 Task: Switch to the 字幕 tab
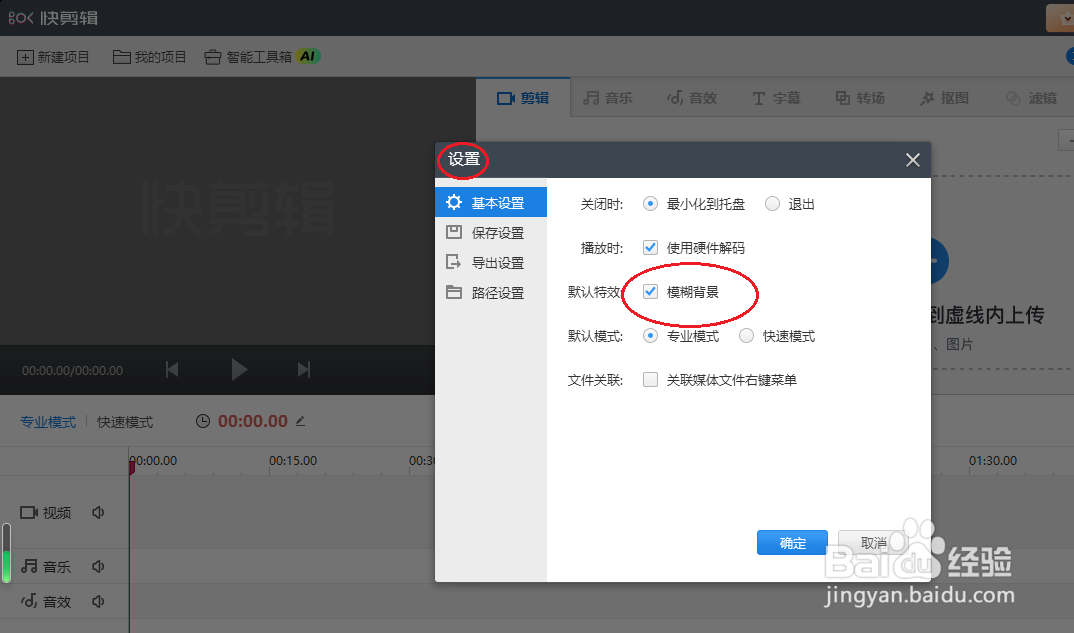pyautogui.click(x=776, y=98)
